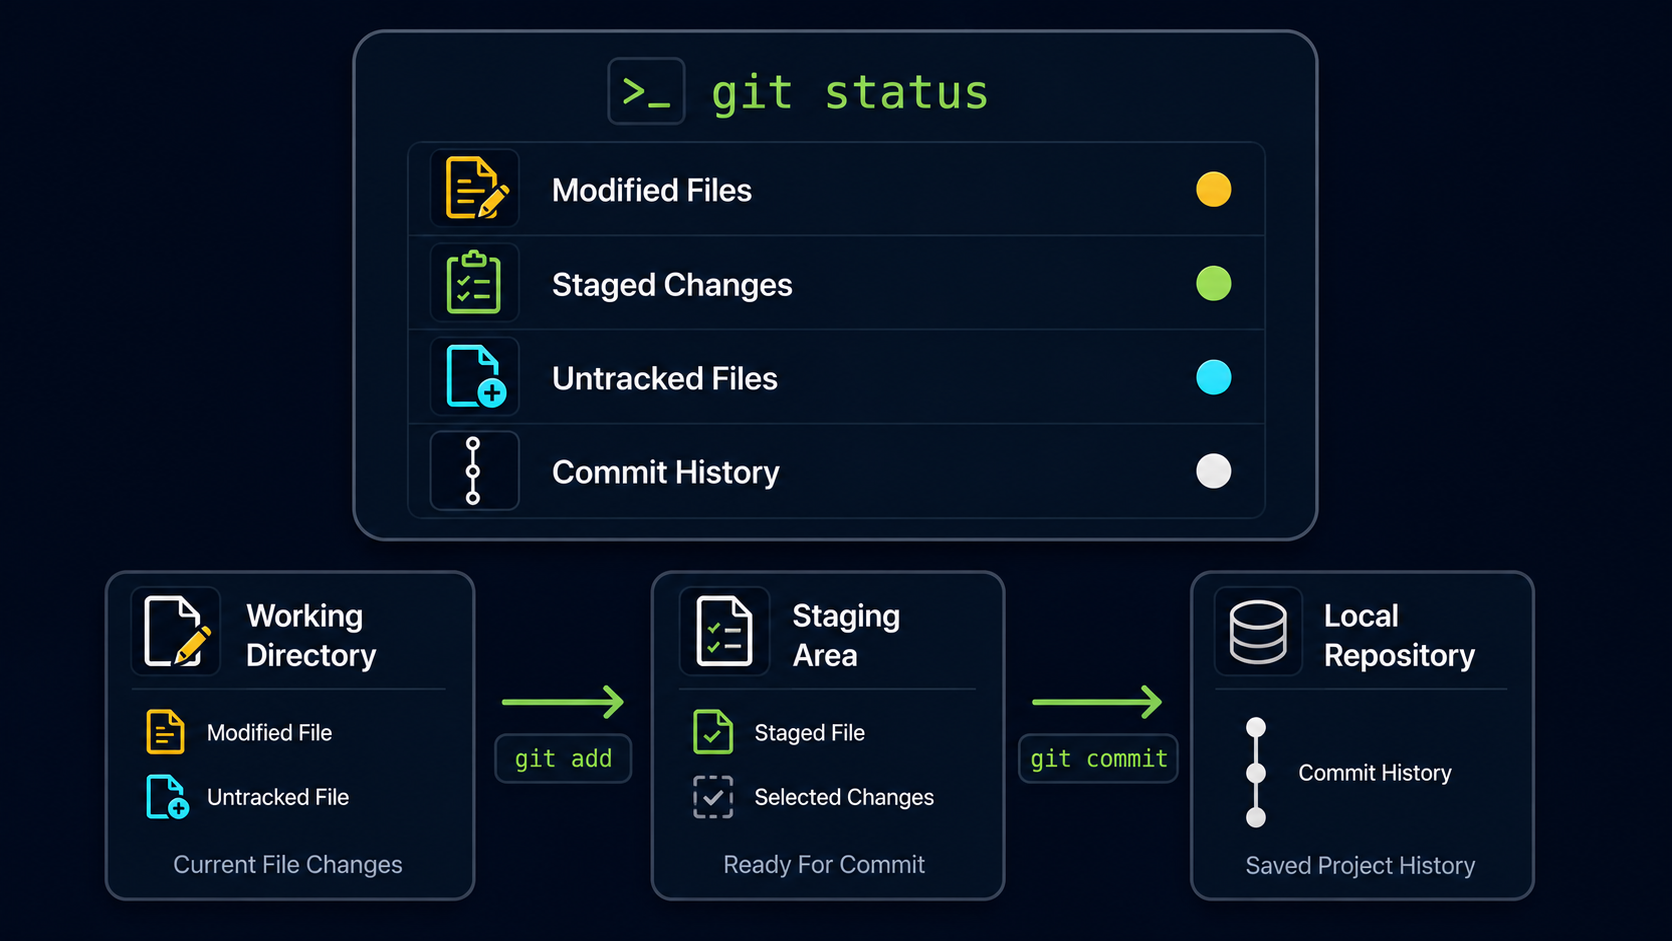Click the Commit History graph icon in status panel

(x=475, y=470)
